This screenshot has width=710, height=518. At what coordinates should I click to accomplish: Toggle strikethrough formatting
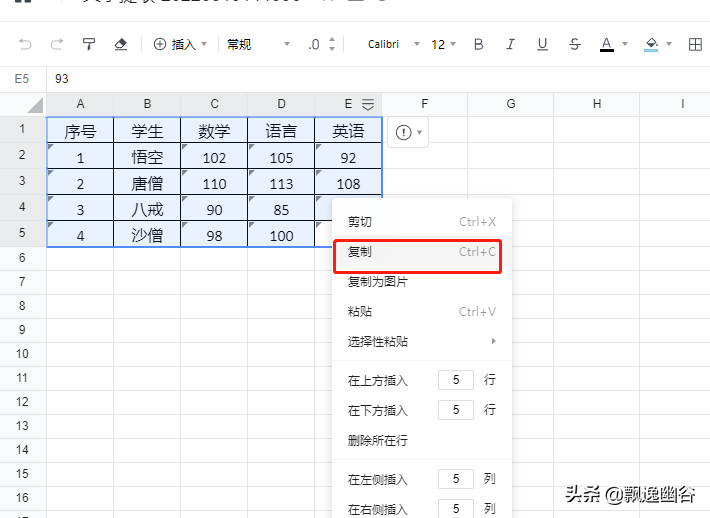click(575, 44)
